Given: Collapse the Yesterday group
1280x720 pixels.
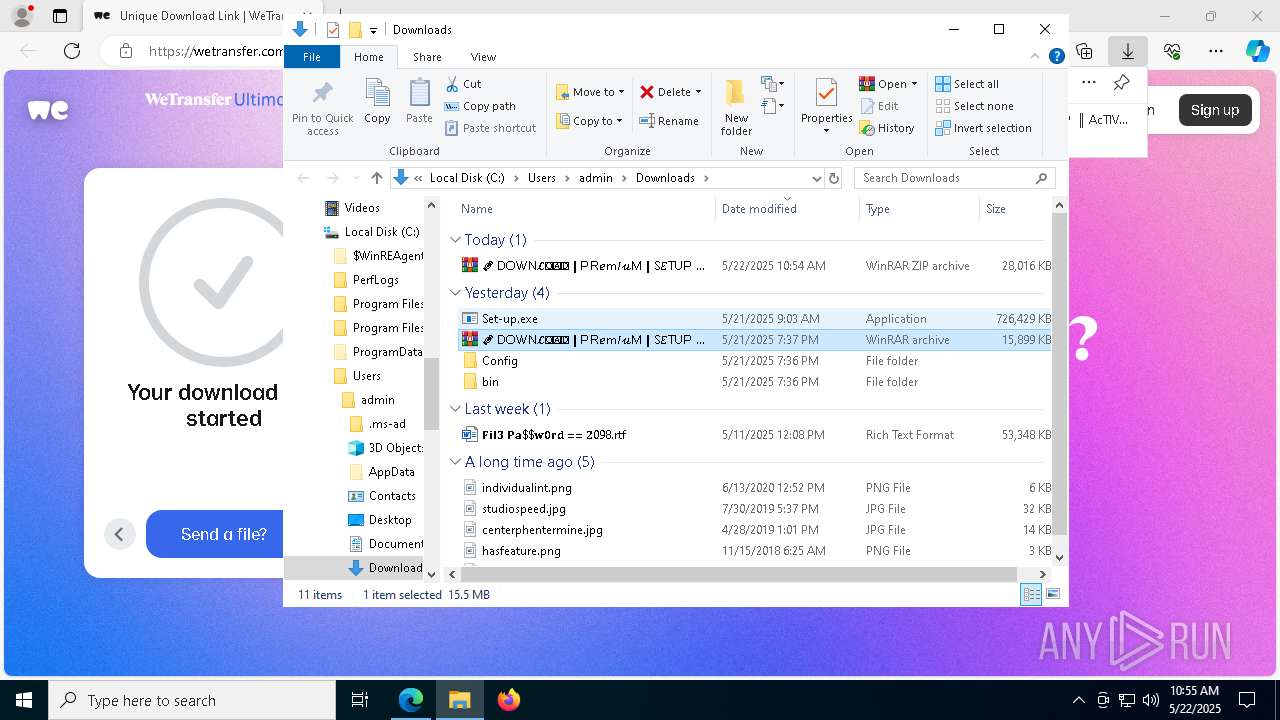Looking at the screenshot, I should pos(455,293).
